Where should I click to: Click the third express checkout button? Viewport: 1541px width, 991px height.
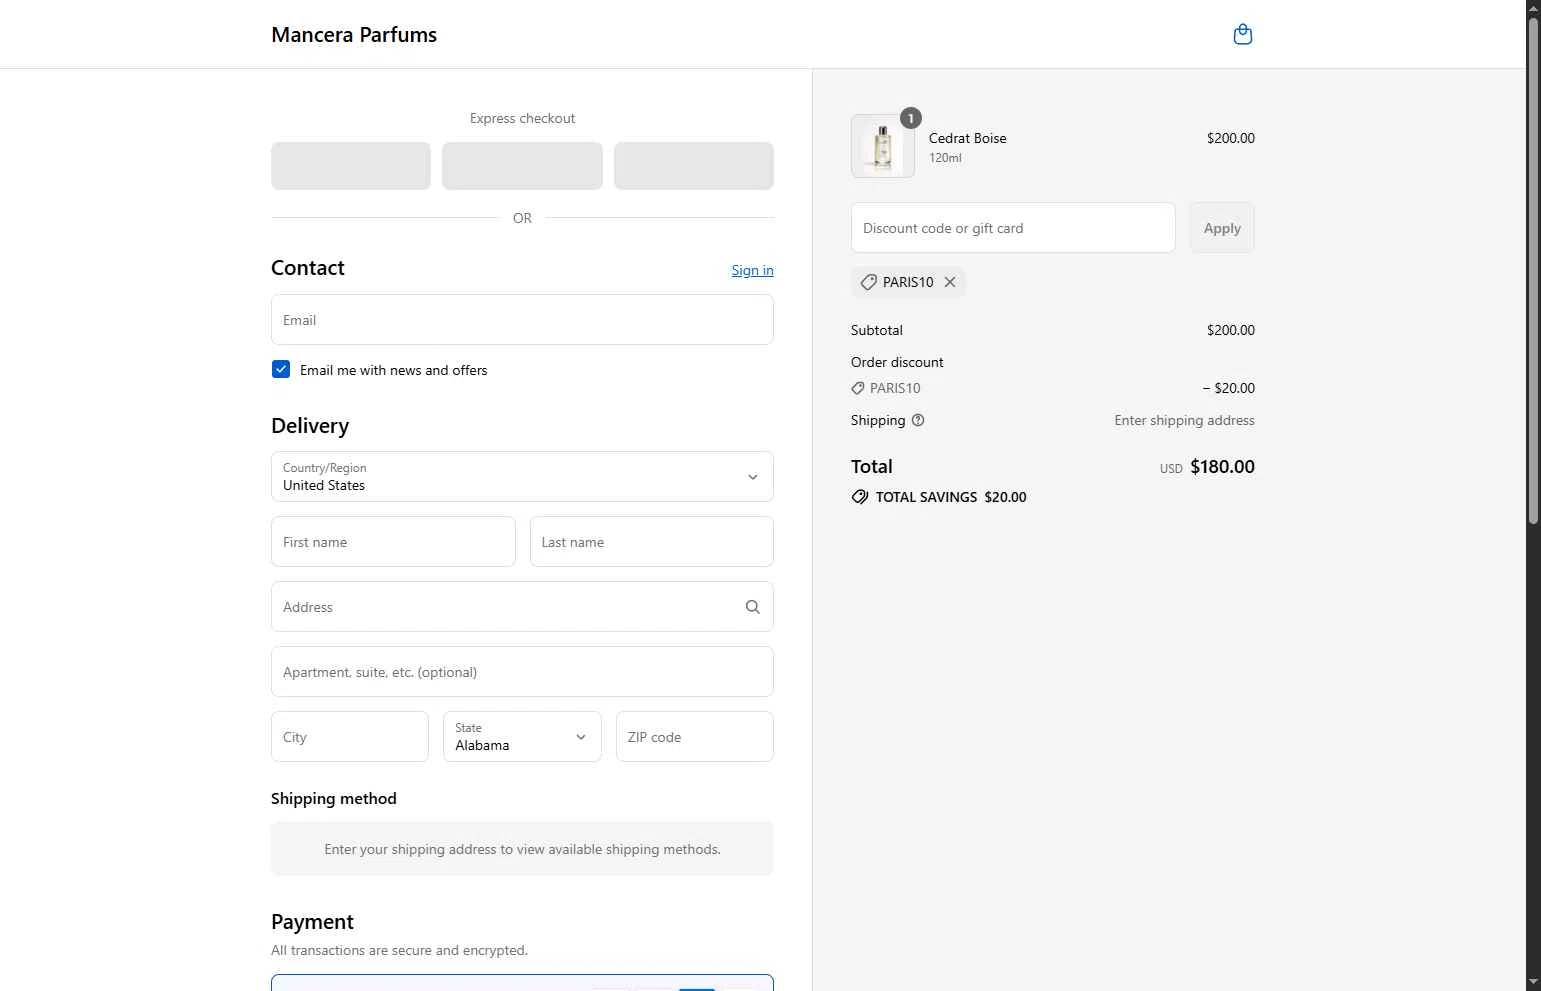[x=694, y=166]
